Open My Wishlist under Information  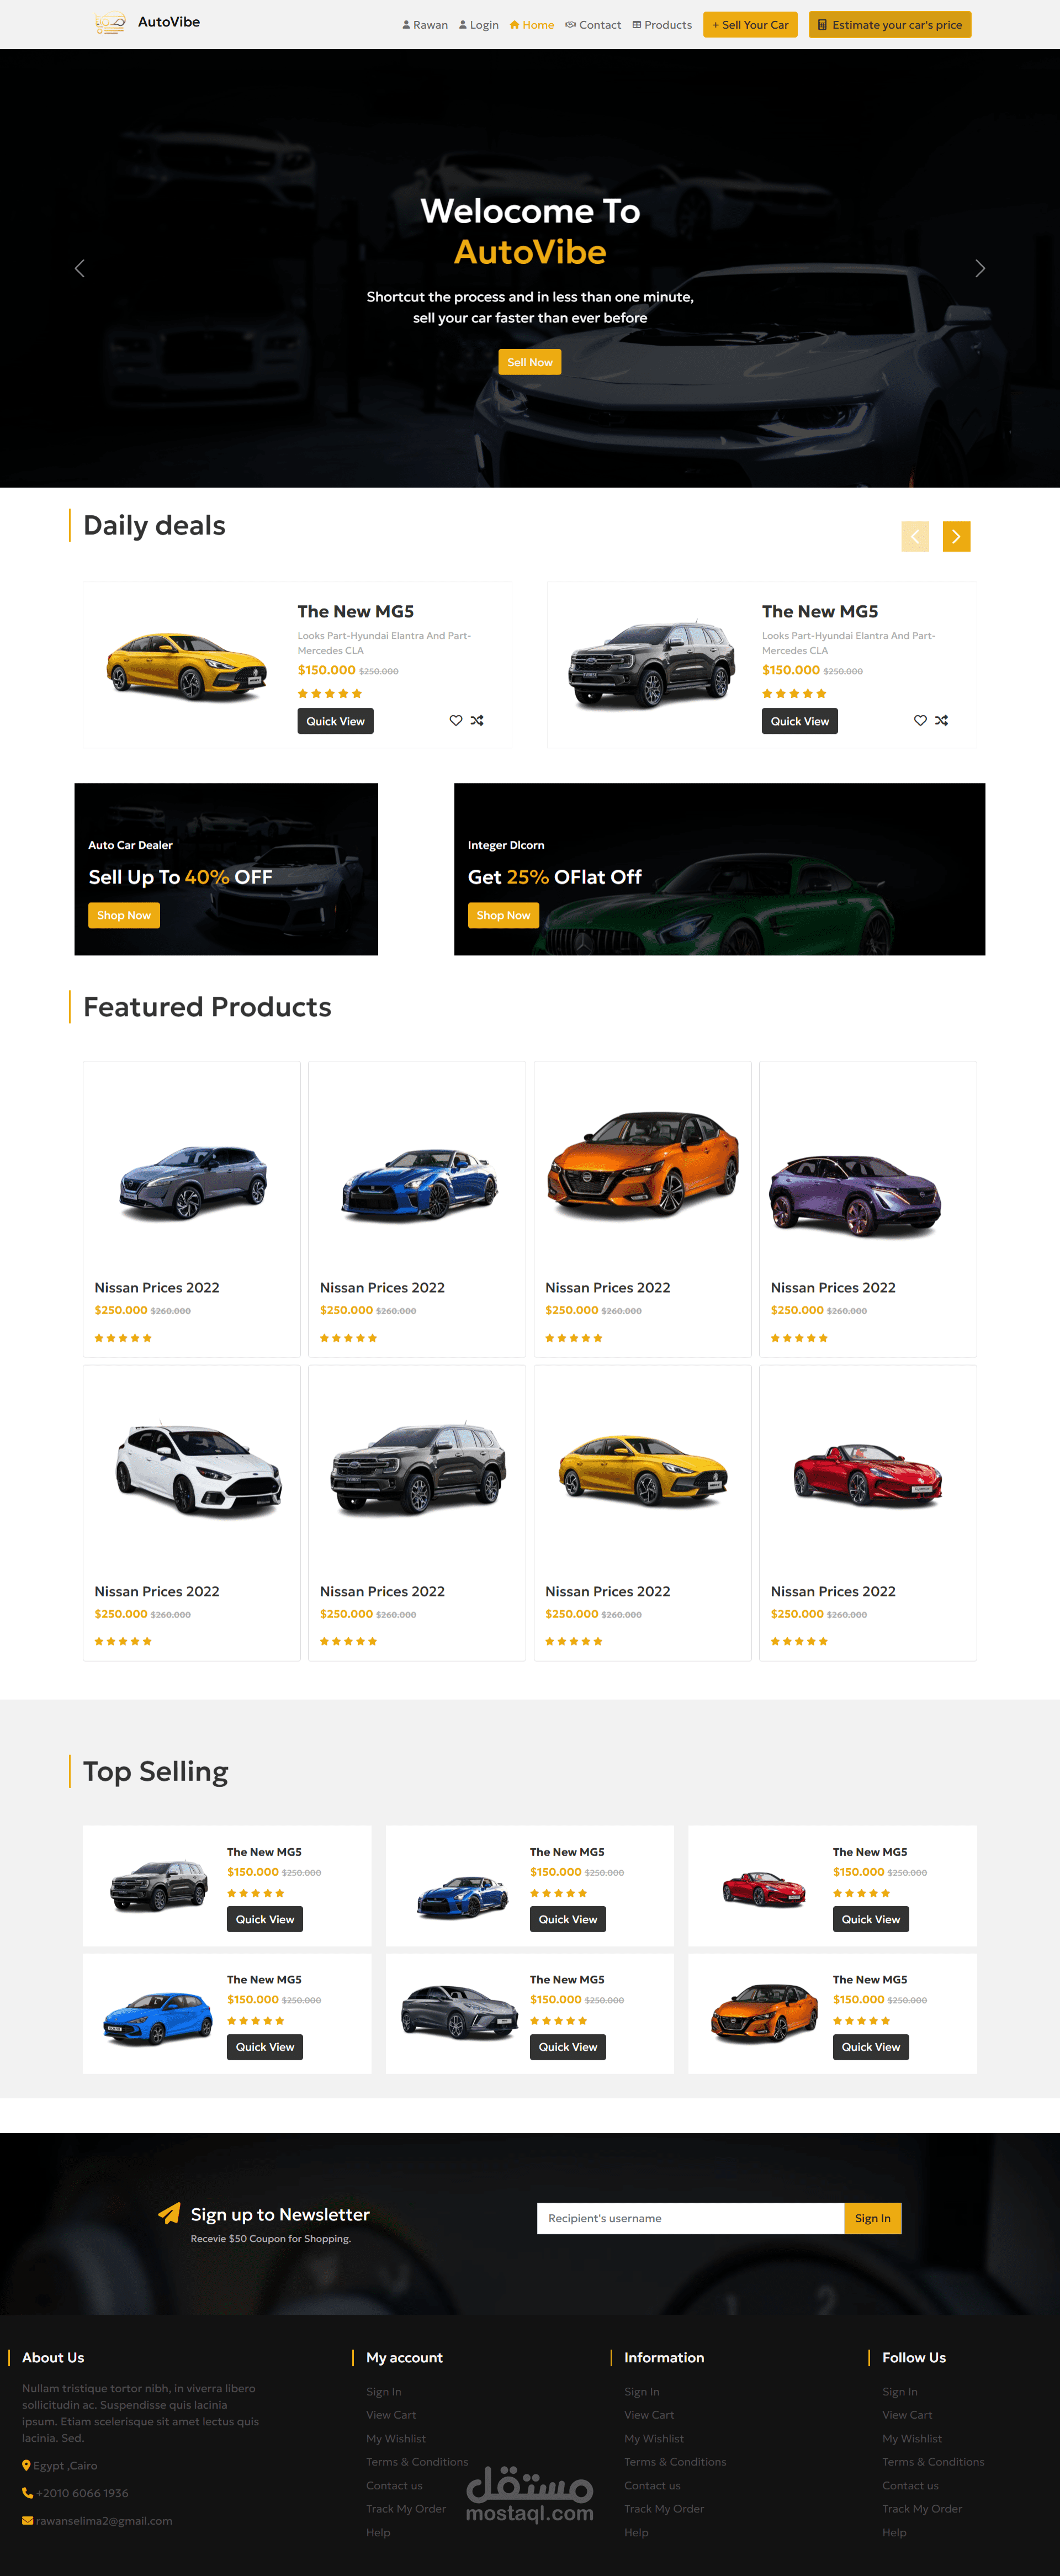(x=654, y=2439)
